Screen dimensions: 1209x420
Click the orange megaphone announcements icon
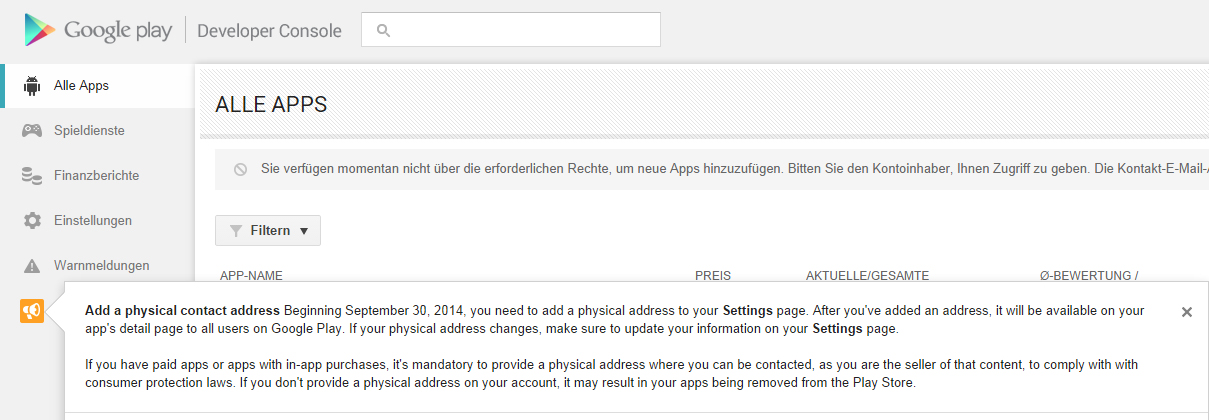32,312
